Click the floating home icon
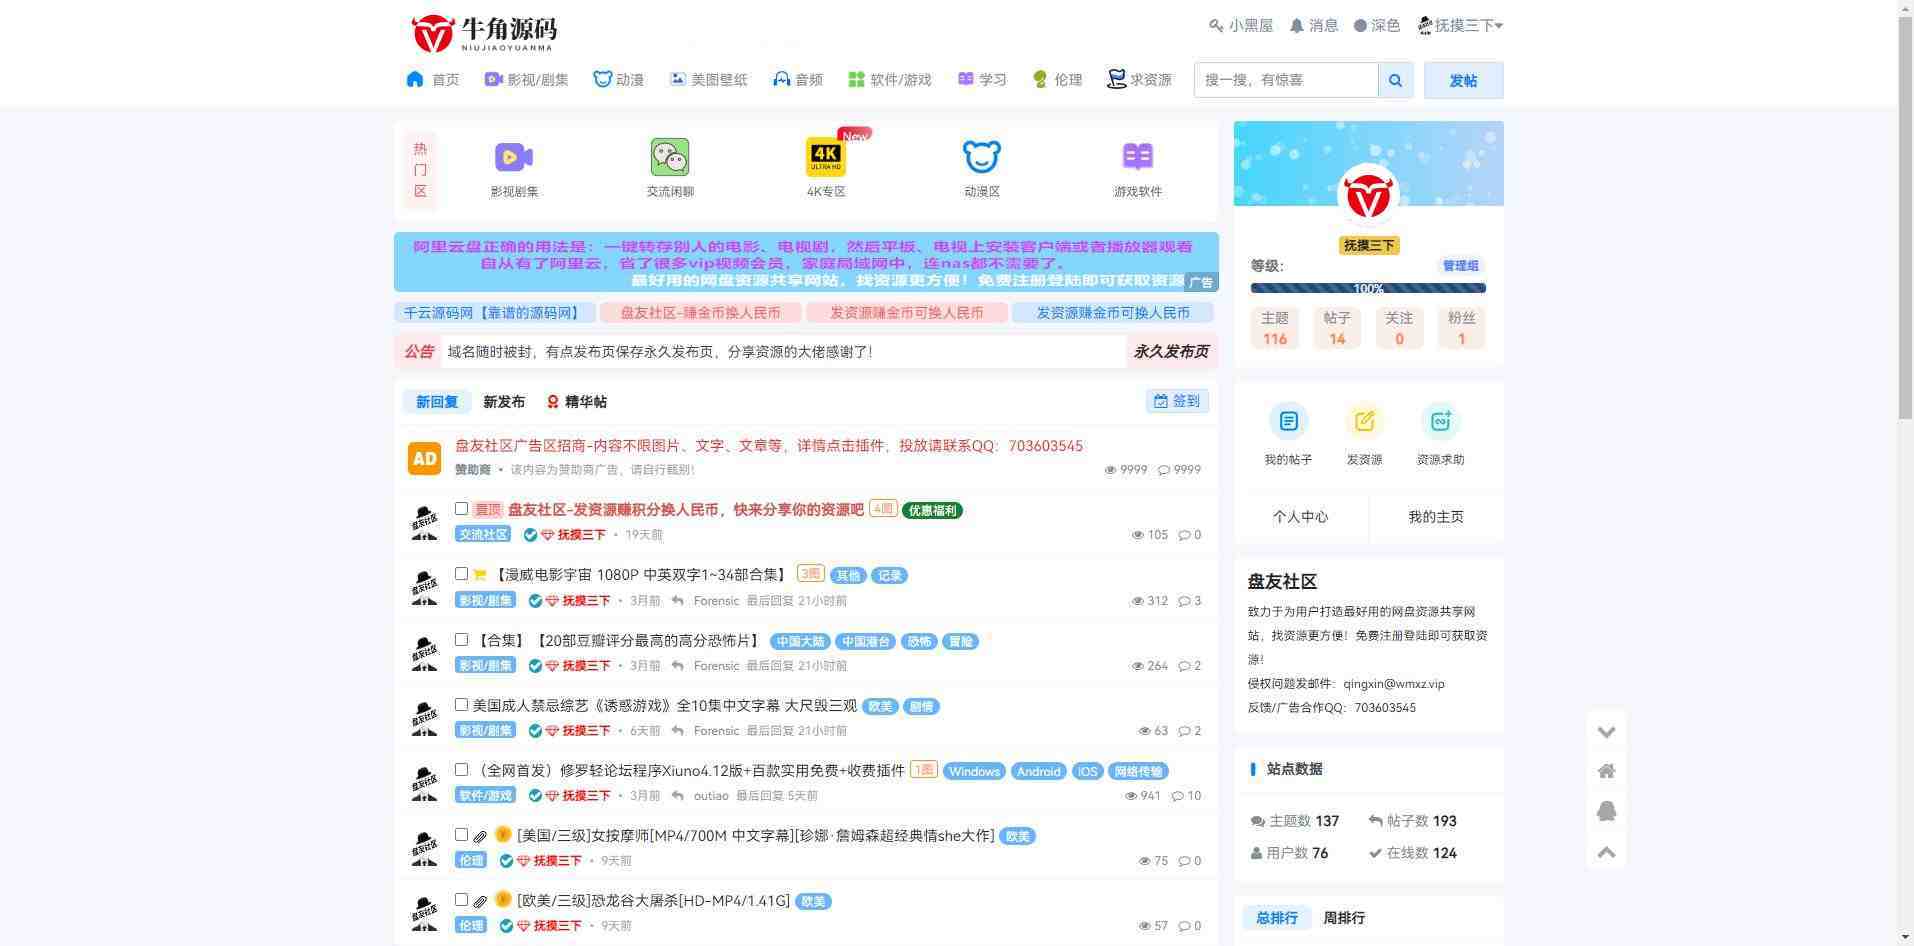1914x946 pixels. [x=1606, y=771]
